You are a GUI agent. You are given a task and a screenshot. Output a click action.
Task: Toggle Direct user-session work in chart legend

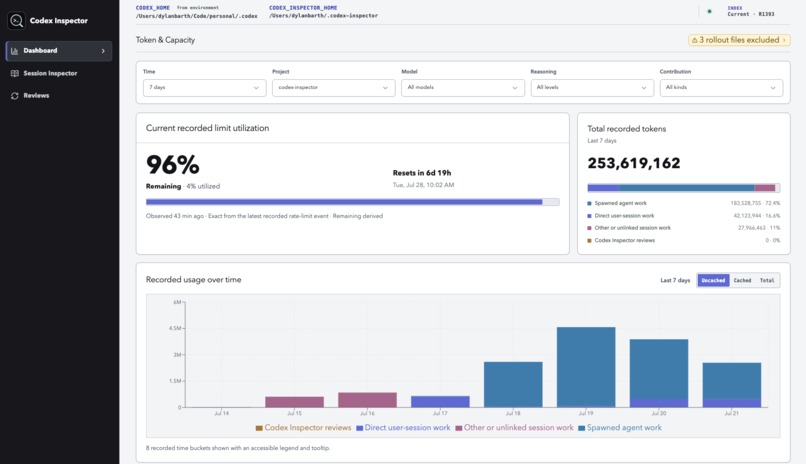[403, 428]
